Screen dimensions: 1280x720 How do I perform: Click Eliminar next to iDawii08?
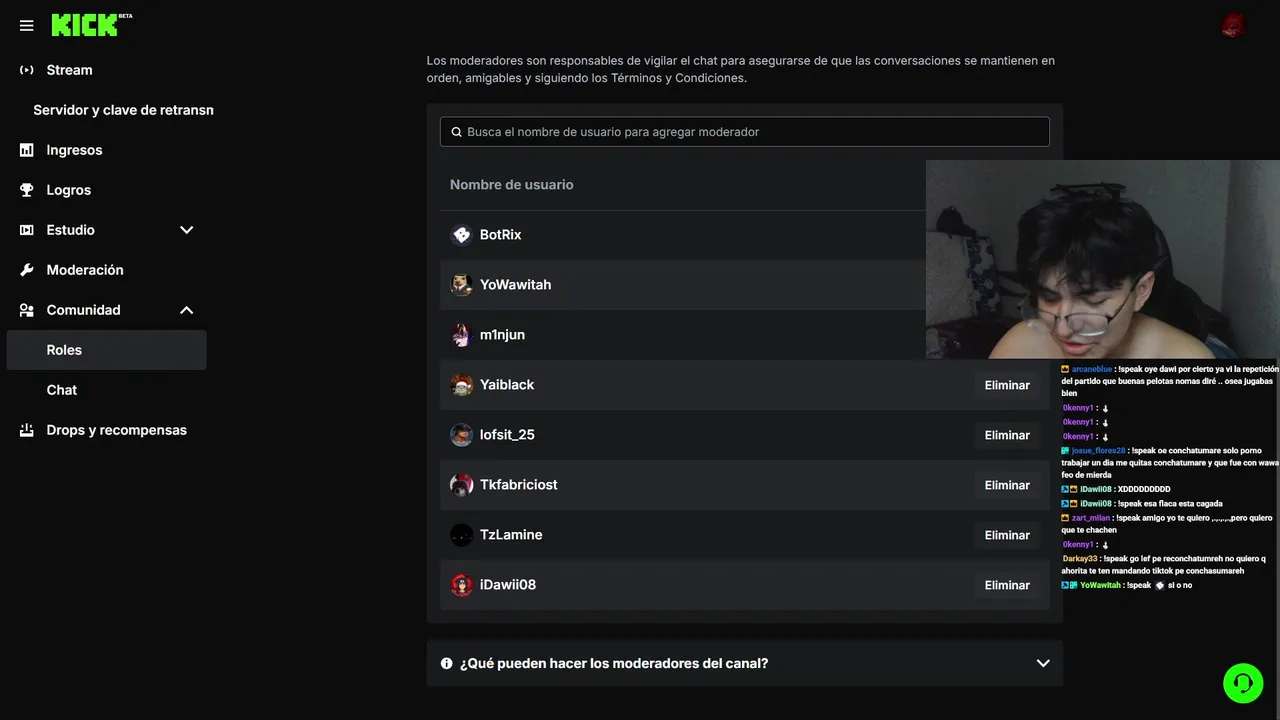[x=1007, y=585]
